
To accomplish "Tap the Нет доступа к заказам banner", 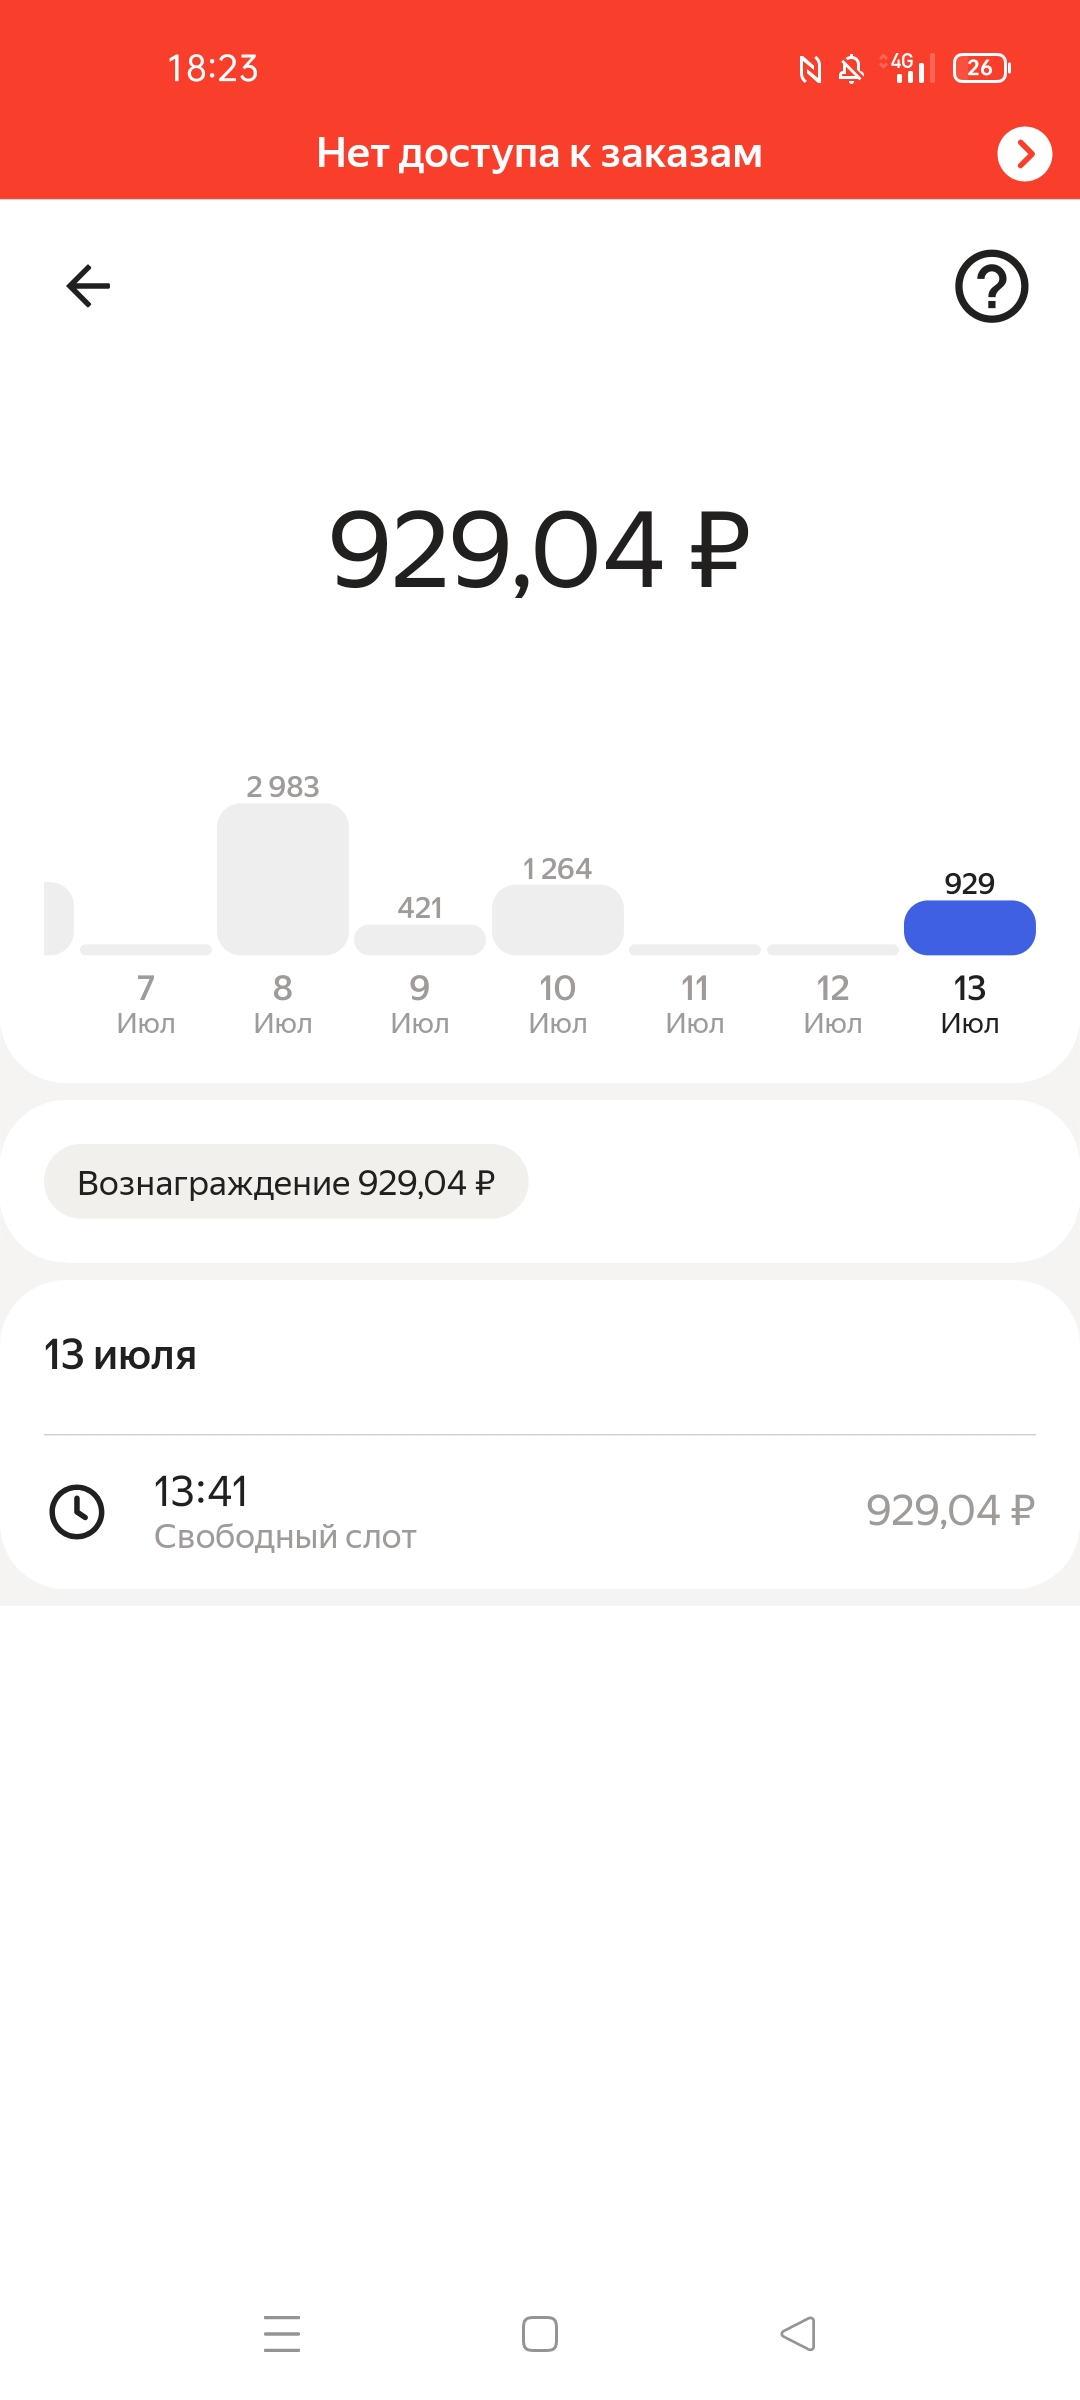I will [539, 154].
